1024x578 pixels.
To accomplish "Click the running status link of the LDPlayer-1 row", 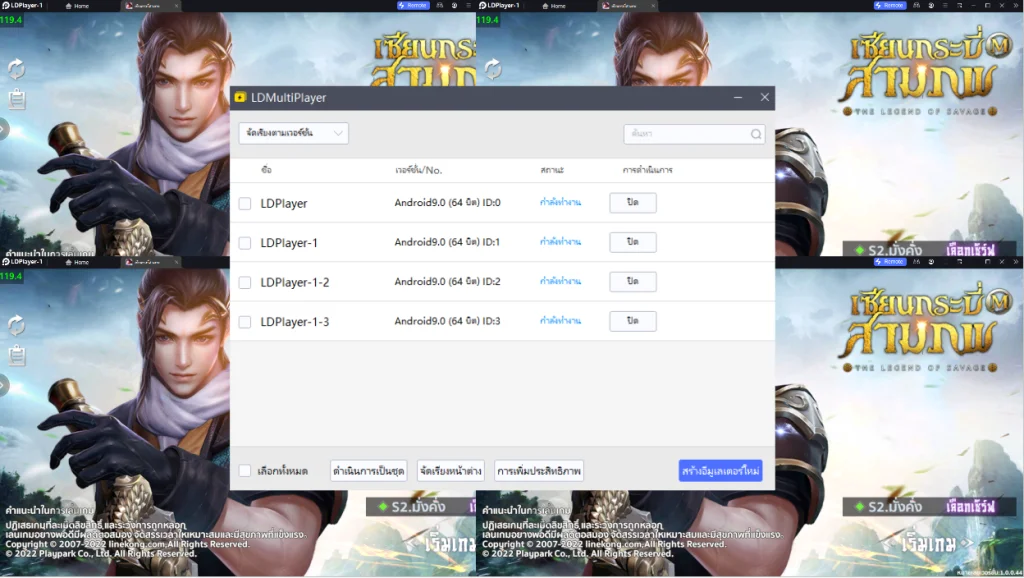I will pyautogui.click(x=560, y=242).
